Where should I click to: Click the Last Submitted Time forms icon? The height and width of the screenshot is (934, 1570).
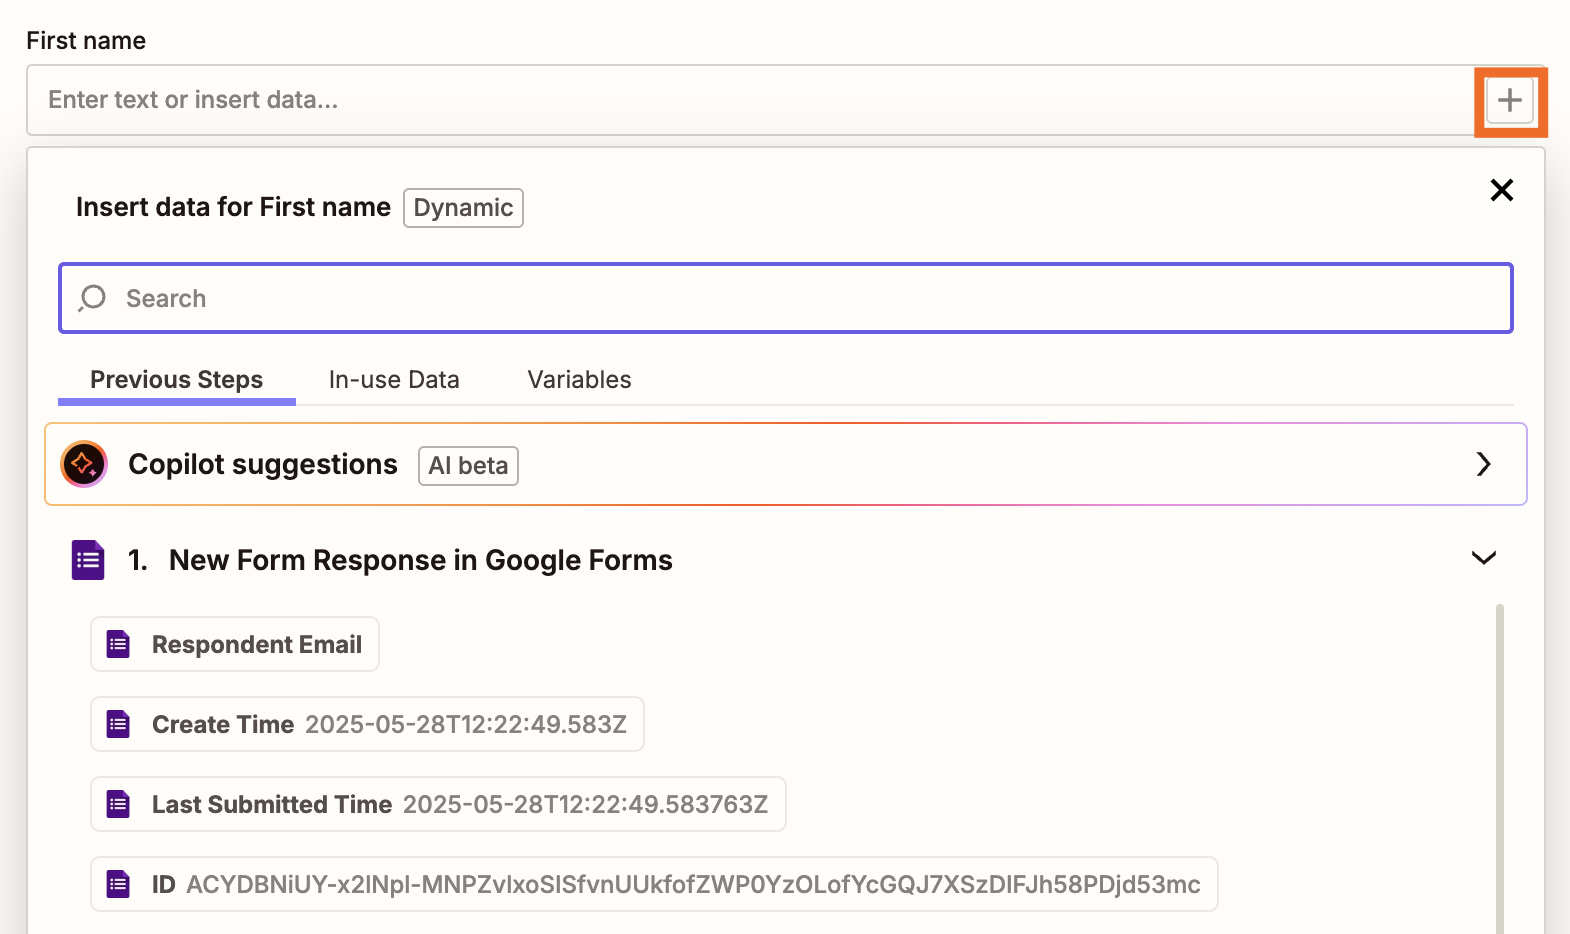click(119, 804)
